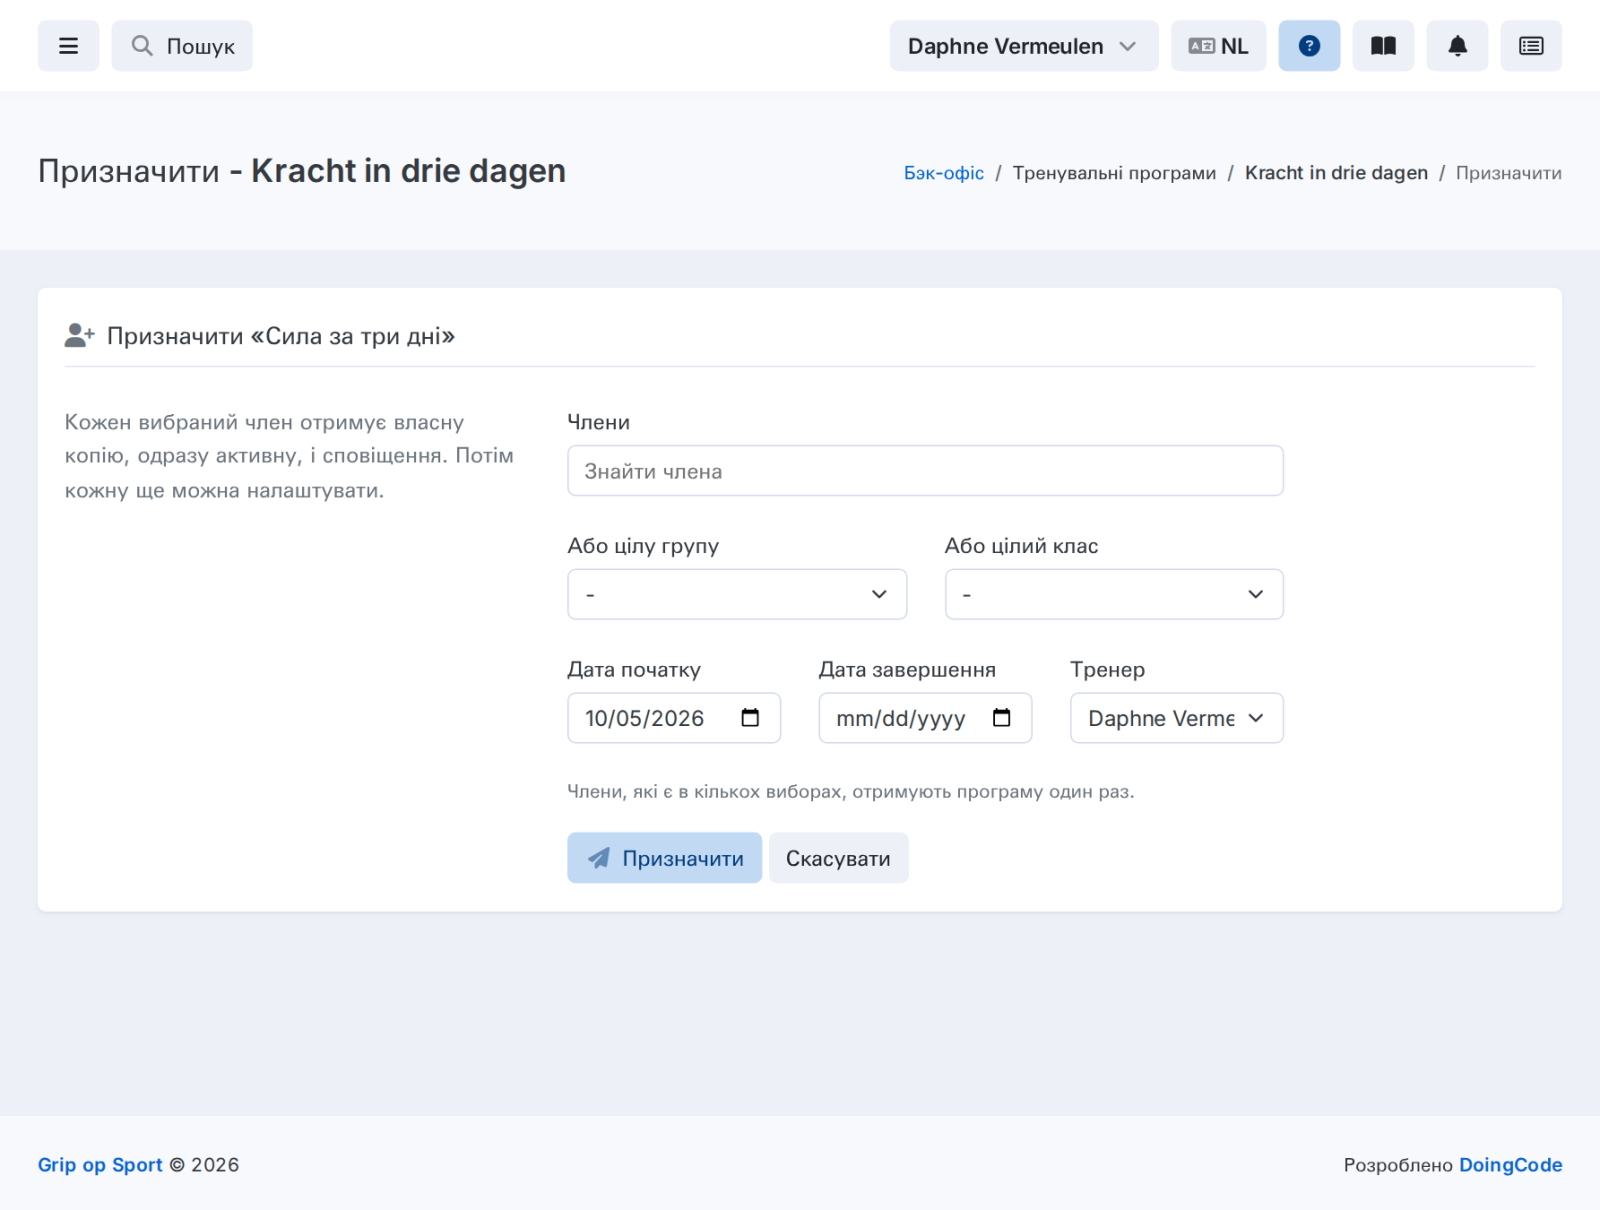Click the search magnifier icon
1600x1210 pixels.
pyautogui.click(x=142, y=46)
